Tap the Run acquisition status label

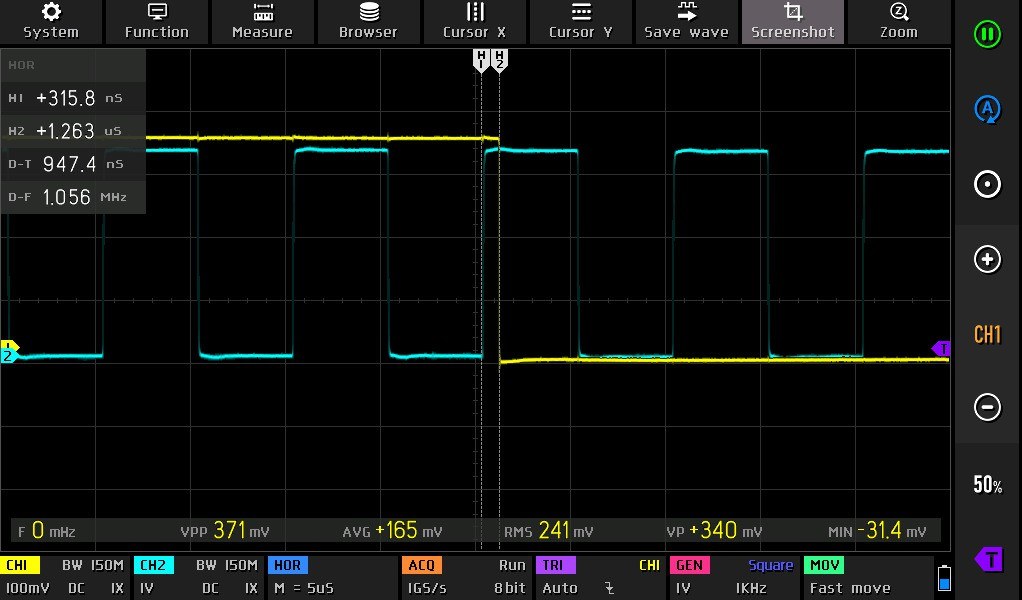(512, 565)
